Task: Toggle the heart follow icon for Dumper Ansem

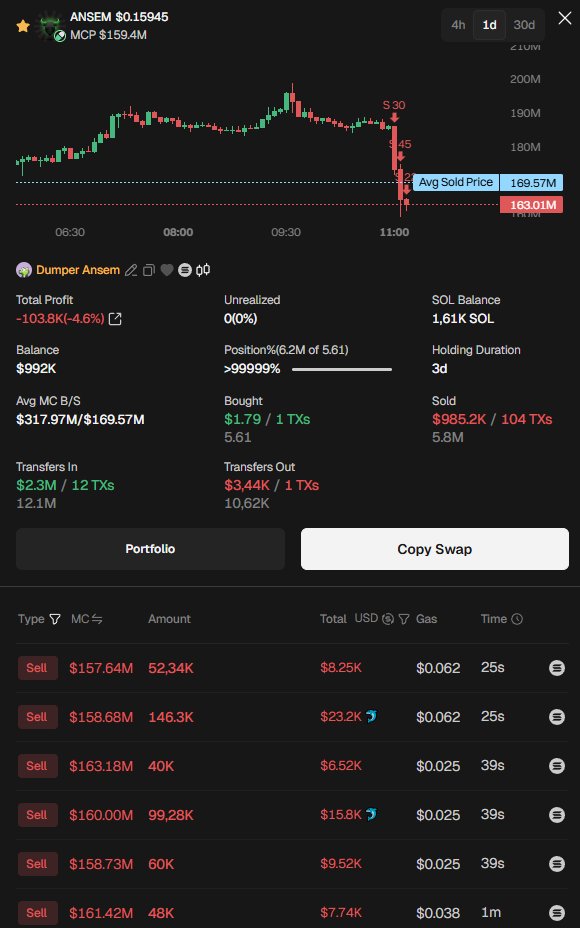Action: point(167,270)
